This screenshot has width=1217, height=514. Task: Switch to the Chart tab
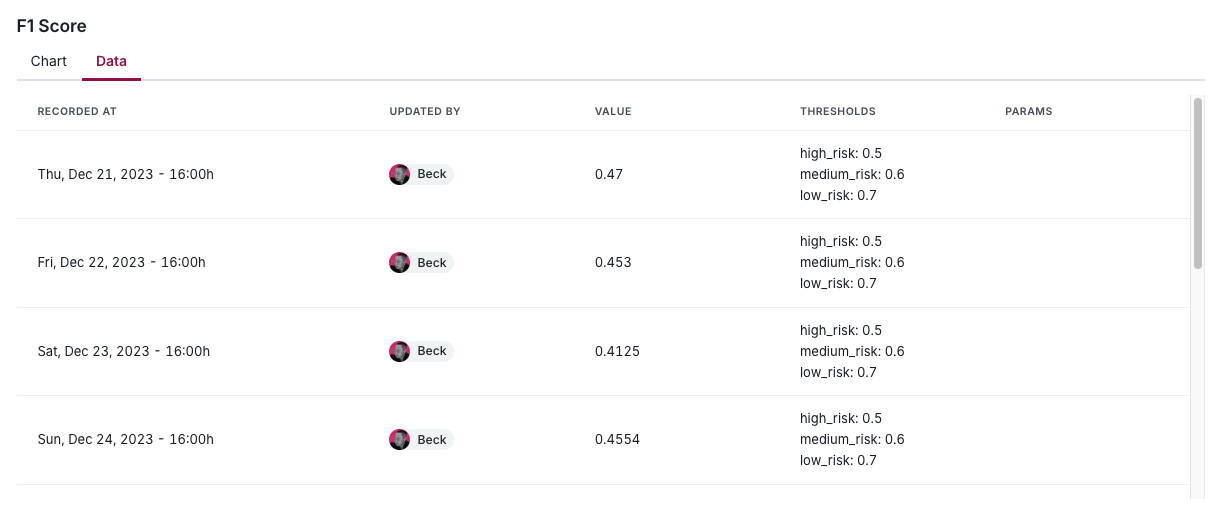48,61
